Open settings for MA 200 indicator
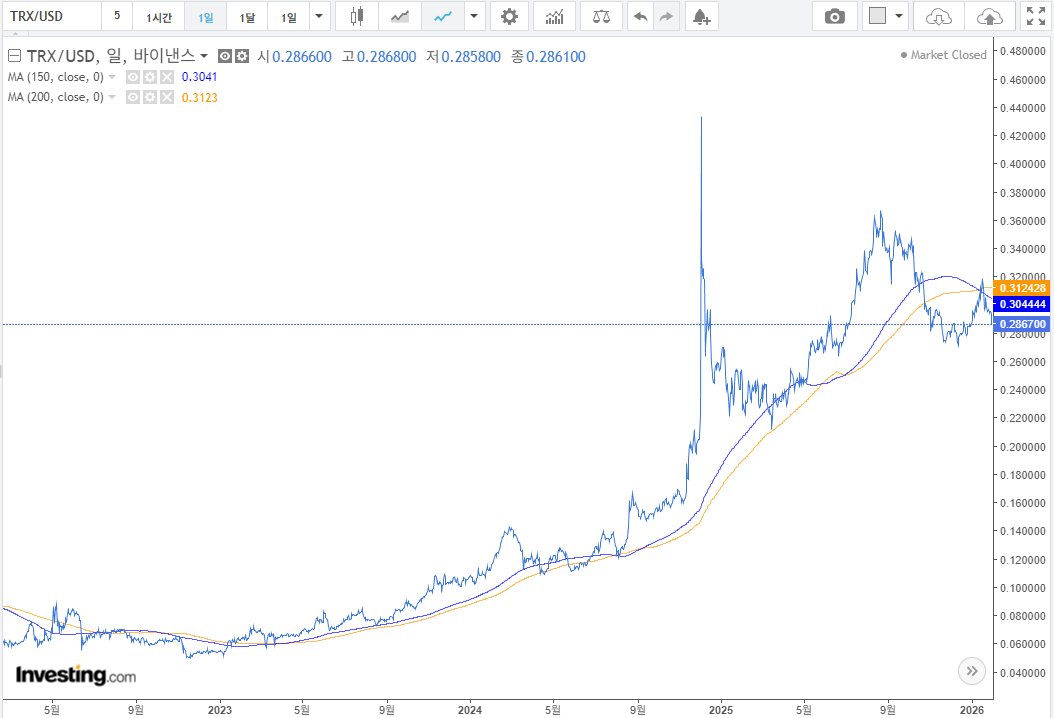Viewport: 1054px width, 718px height. click(150, 97)
